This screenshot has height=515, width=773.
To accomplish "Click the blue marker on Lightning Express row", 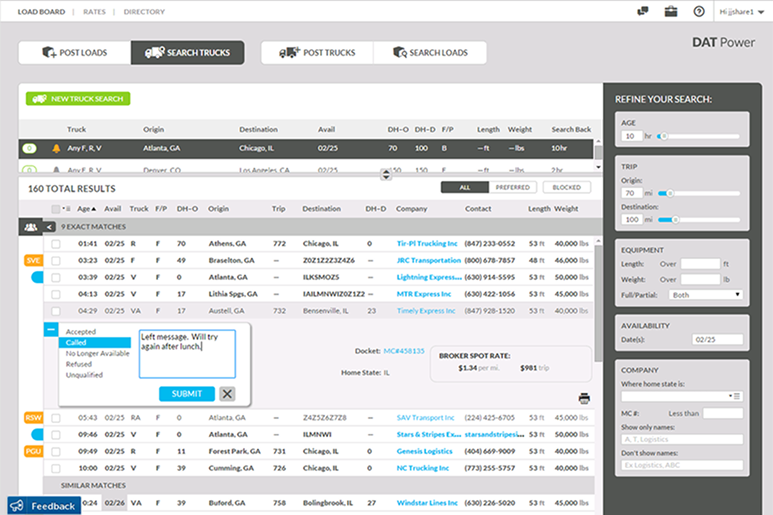I will click(x=37, y=277).
